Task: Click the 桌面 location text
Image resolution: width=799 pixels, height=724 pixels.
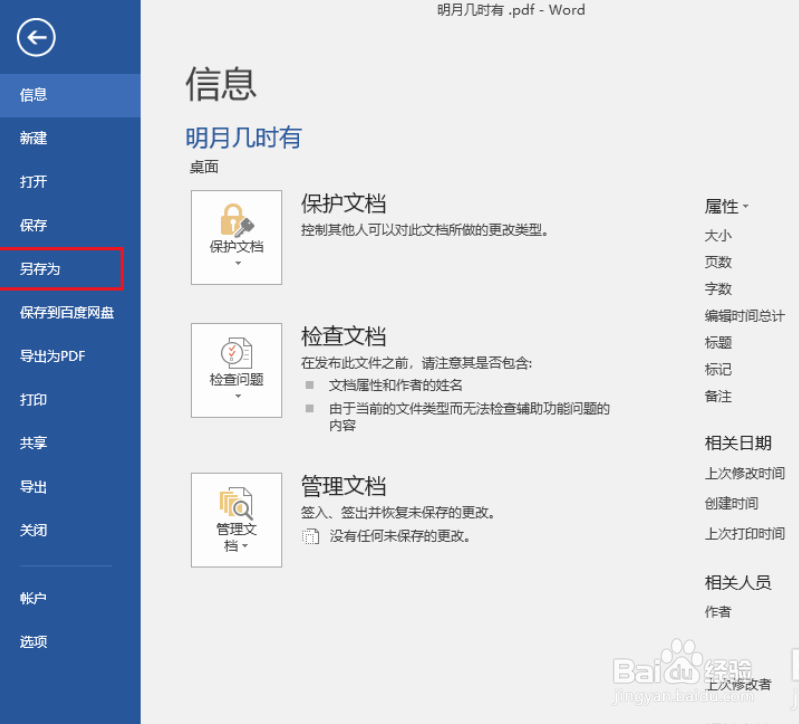Action: click(x=204, y=167)
